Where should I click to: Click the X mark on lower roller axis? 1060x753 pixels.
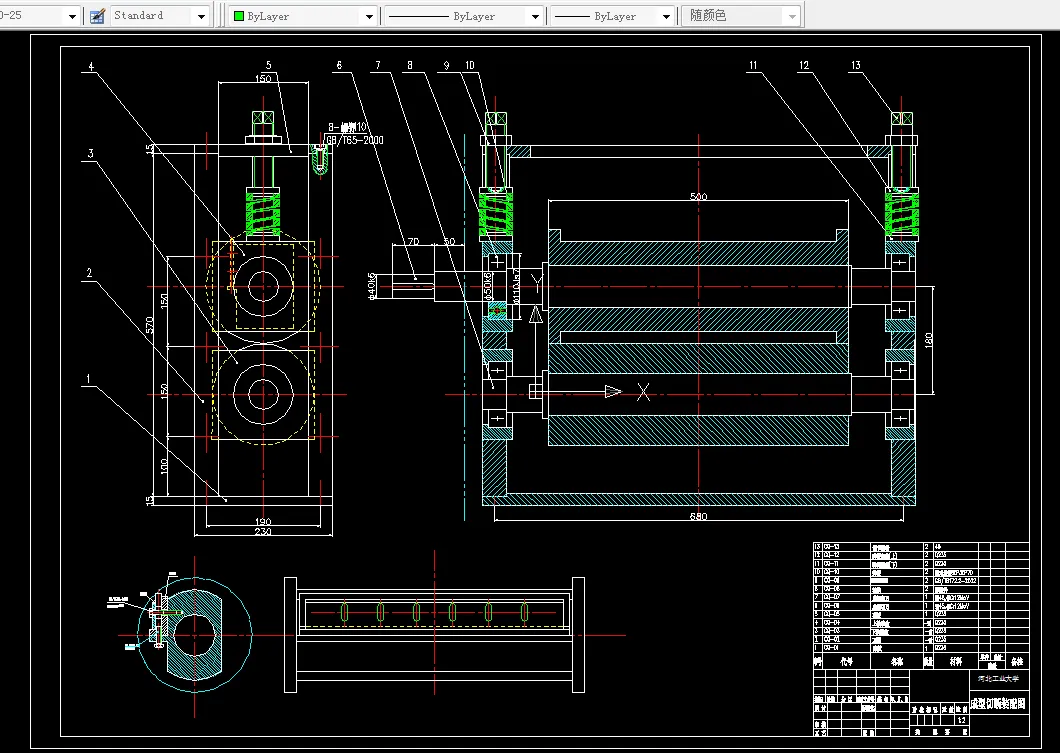644,393
